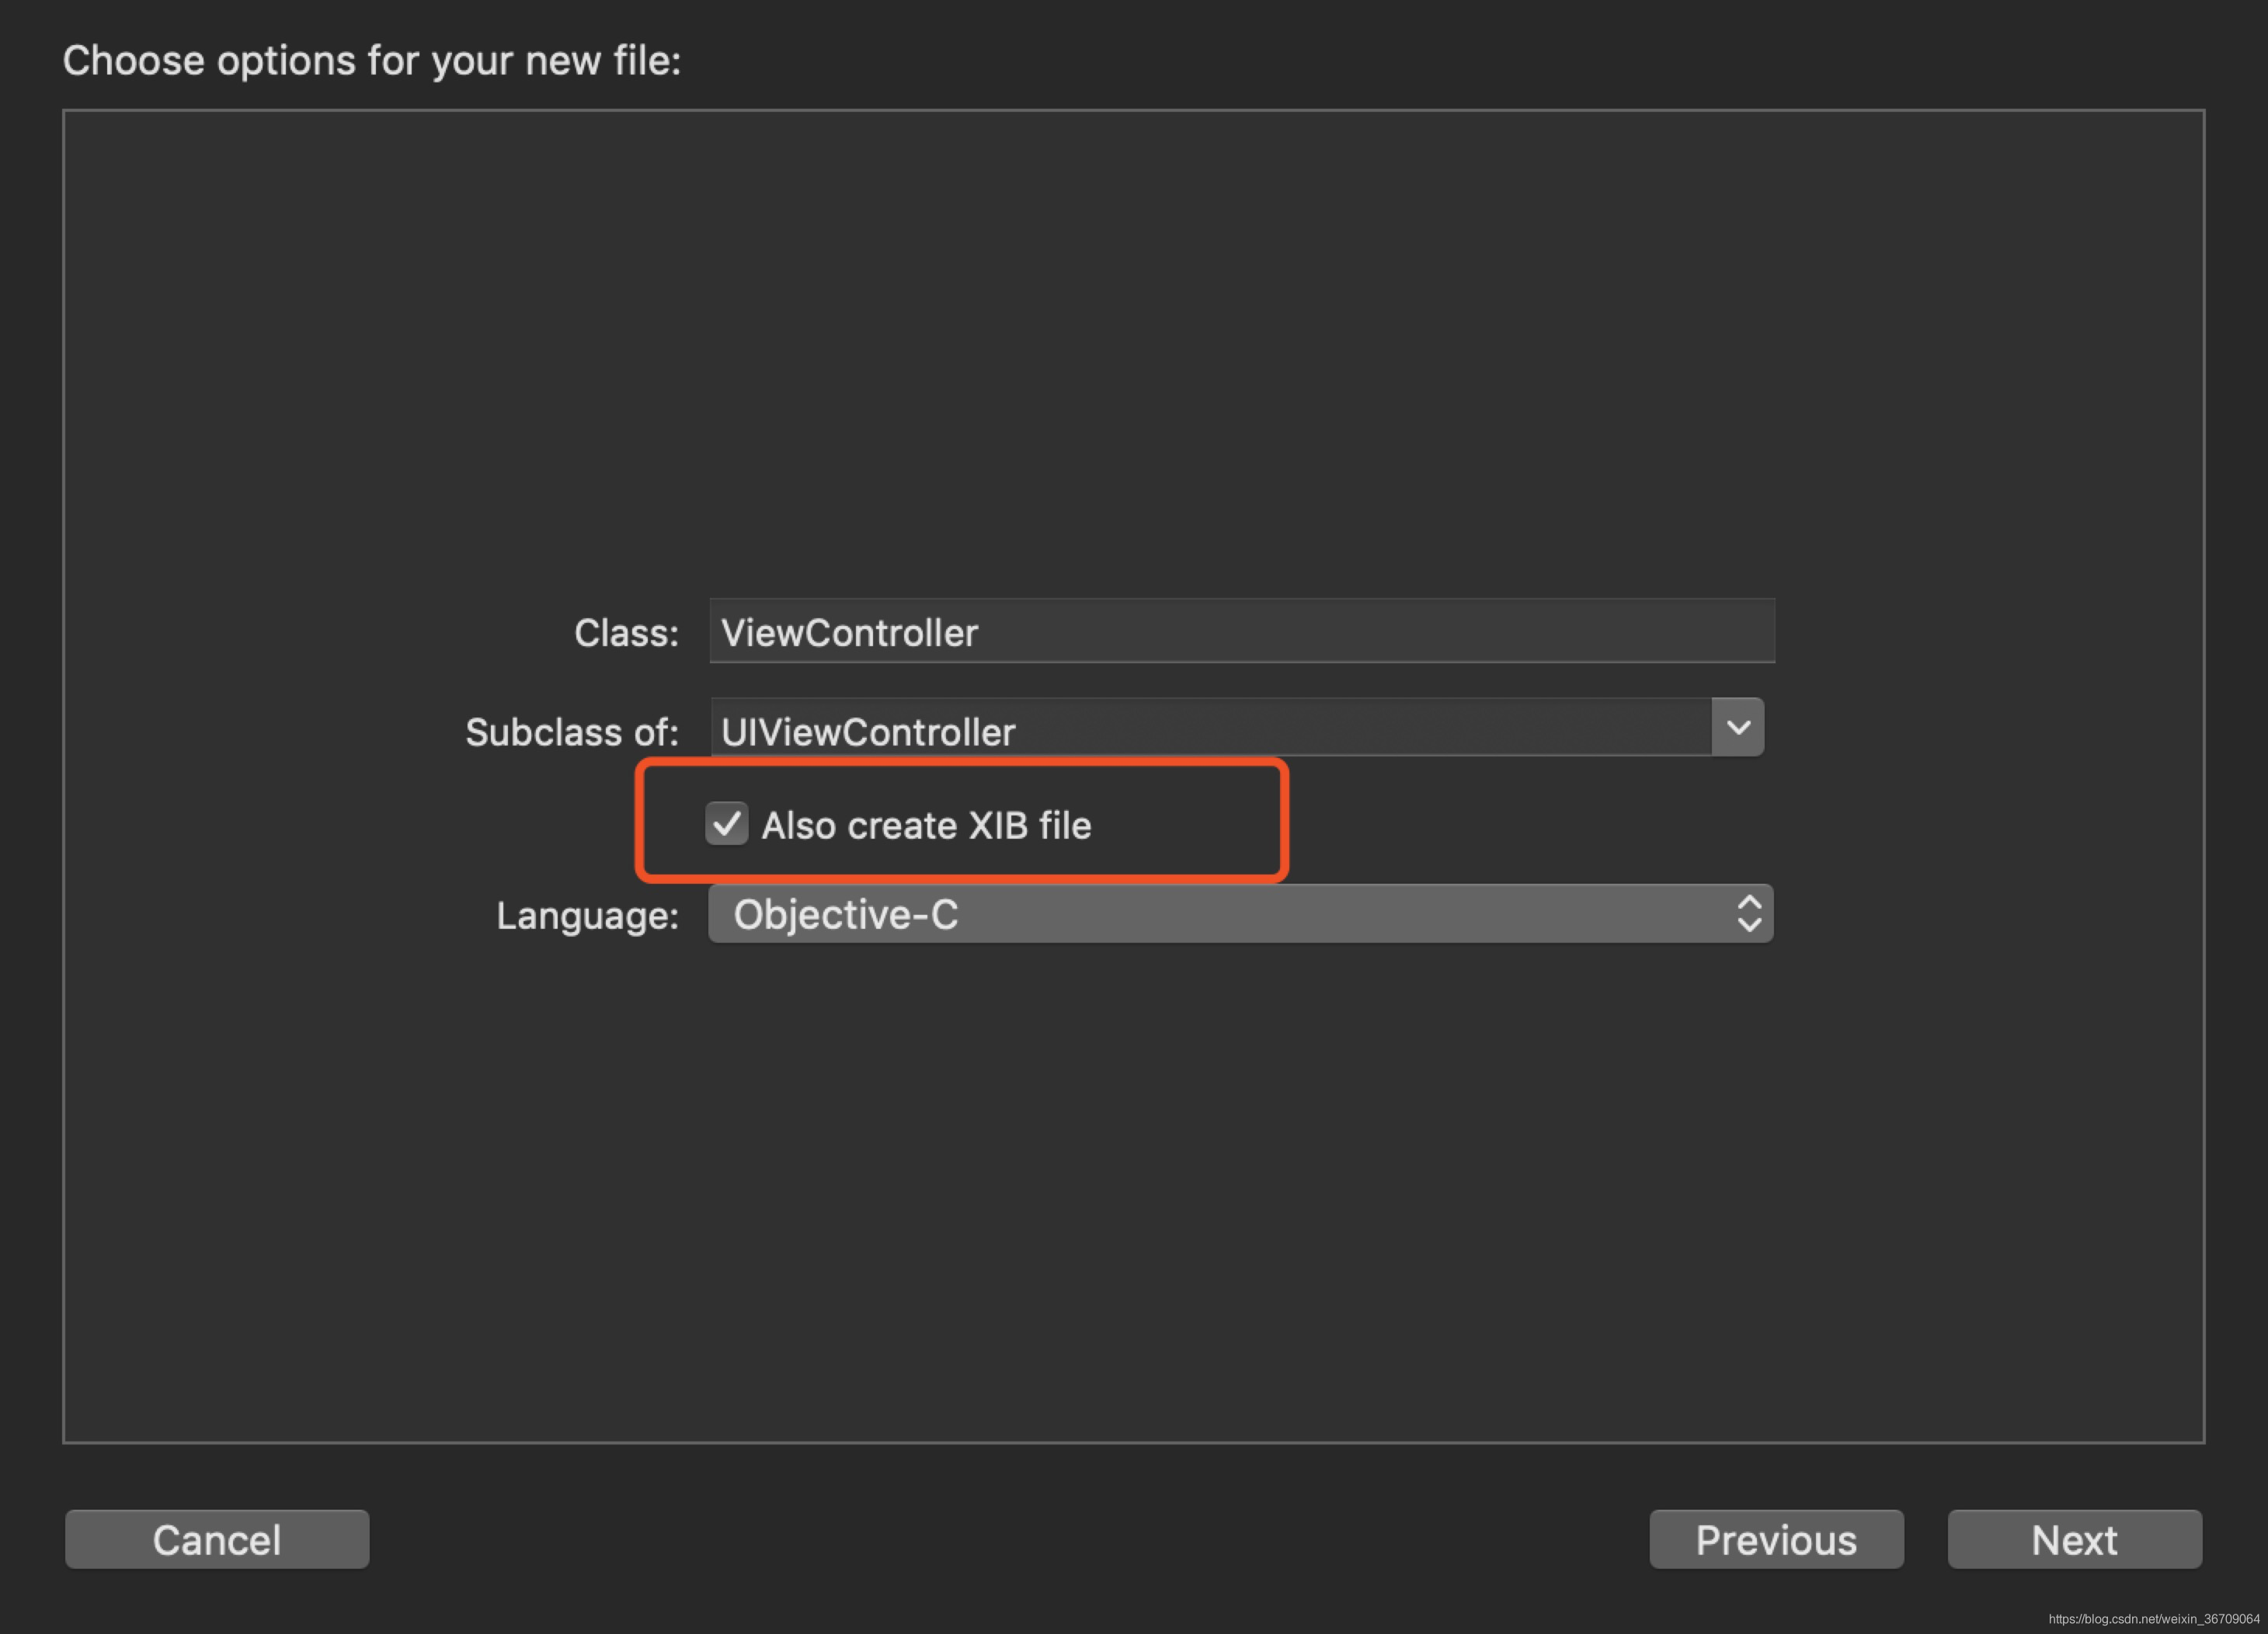
Task: Open the Language popup showing Objective-C
Action: point(1241,914)
